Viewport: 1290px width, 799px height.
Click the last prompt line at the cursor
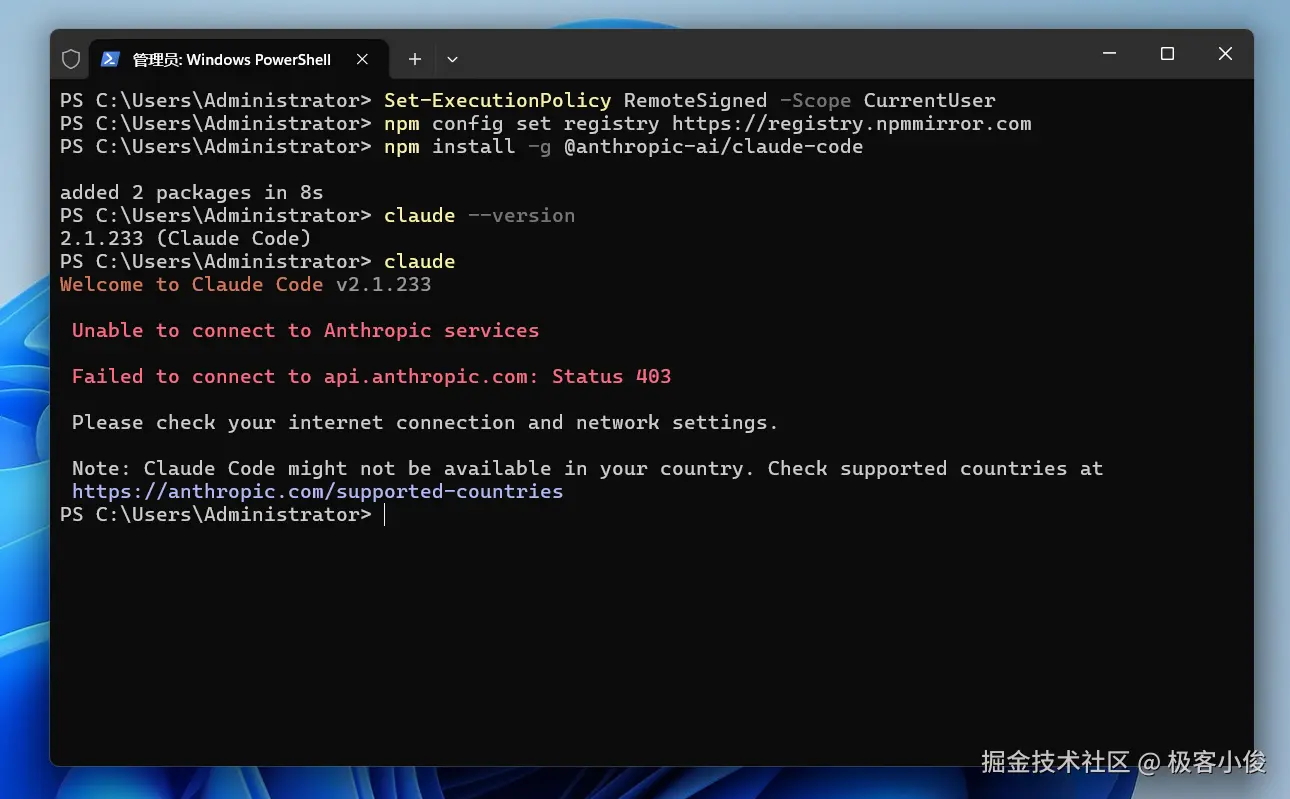(x=222, y=514)
